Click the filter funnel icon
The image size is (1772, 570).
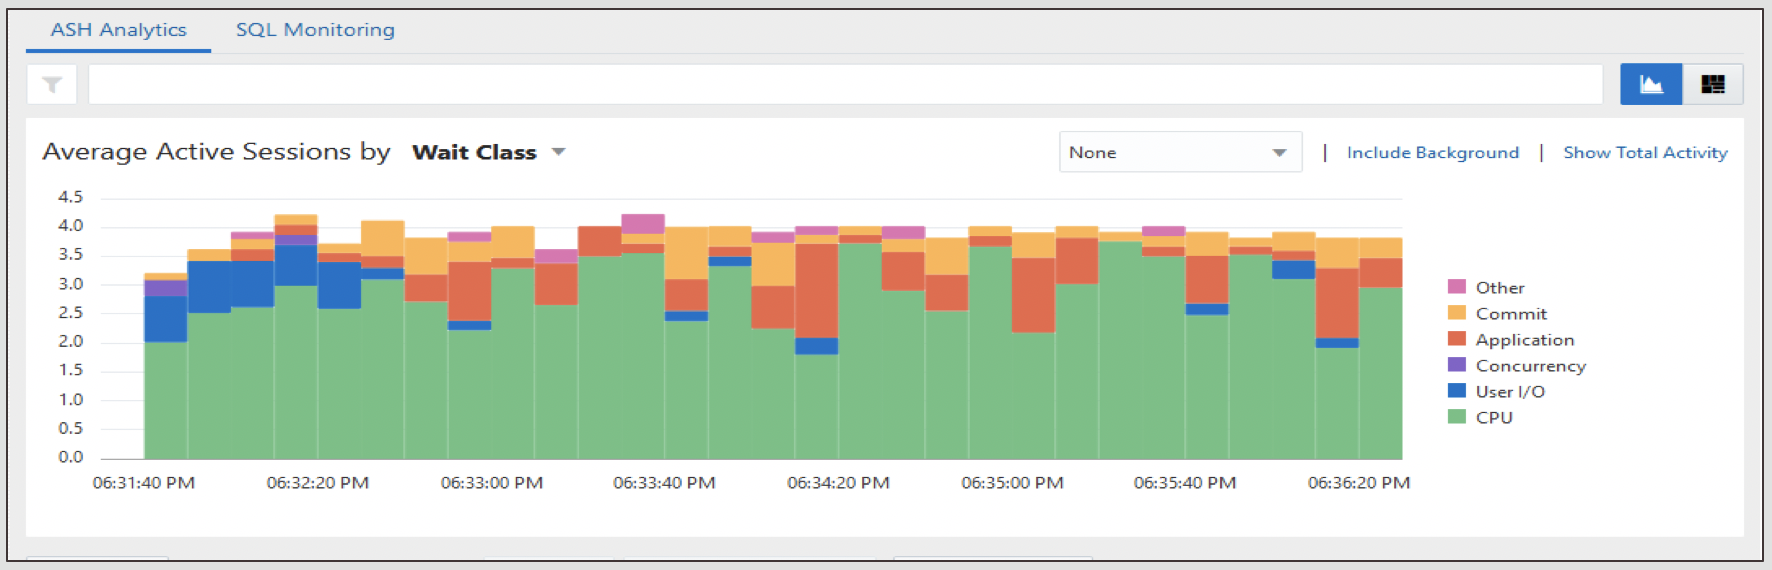52,85
